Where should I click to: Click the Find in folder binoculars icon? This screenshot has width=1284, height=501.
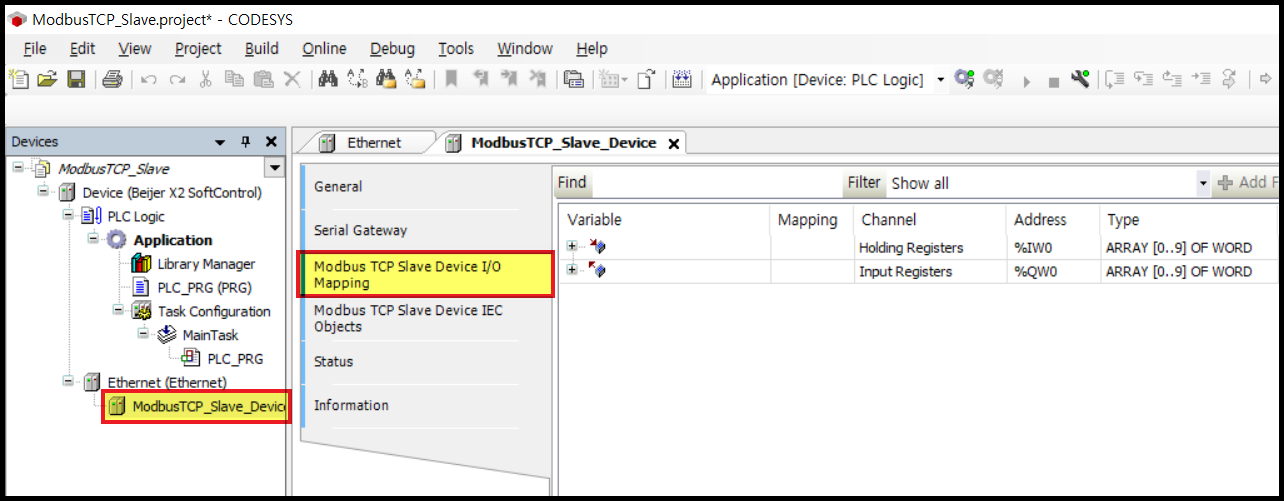pos(386,80)
